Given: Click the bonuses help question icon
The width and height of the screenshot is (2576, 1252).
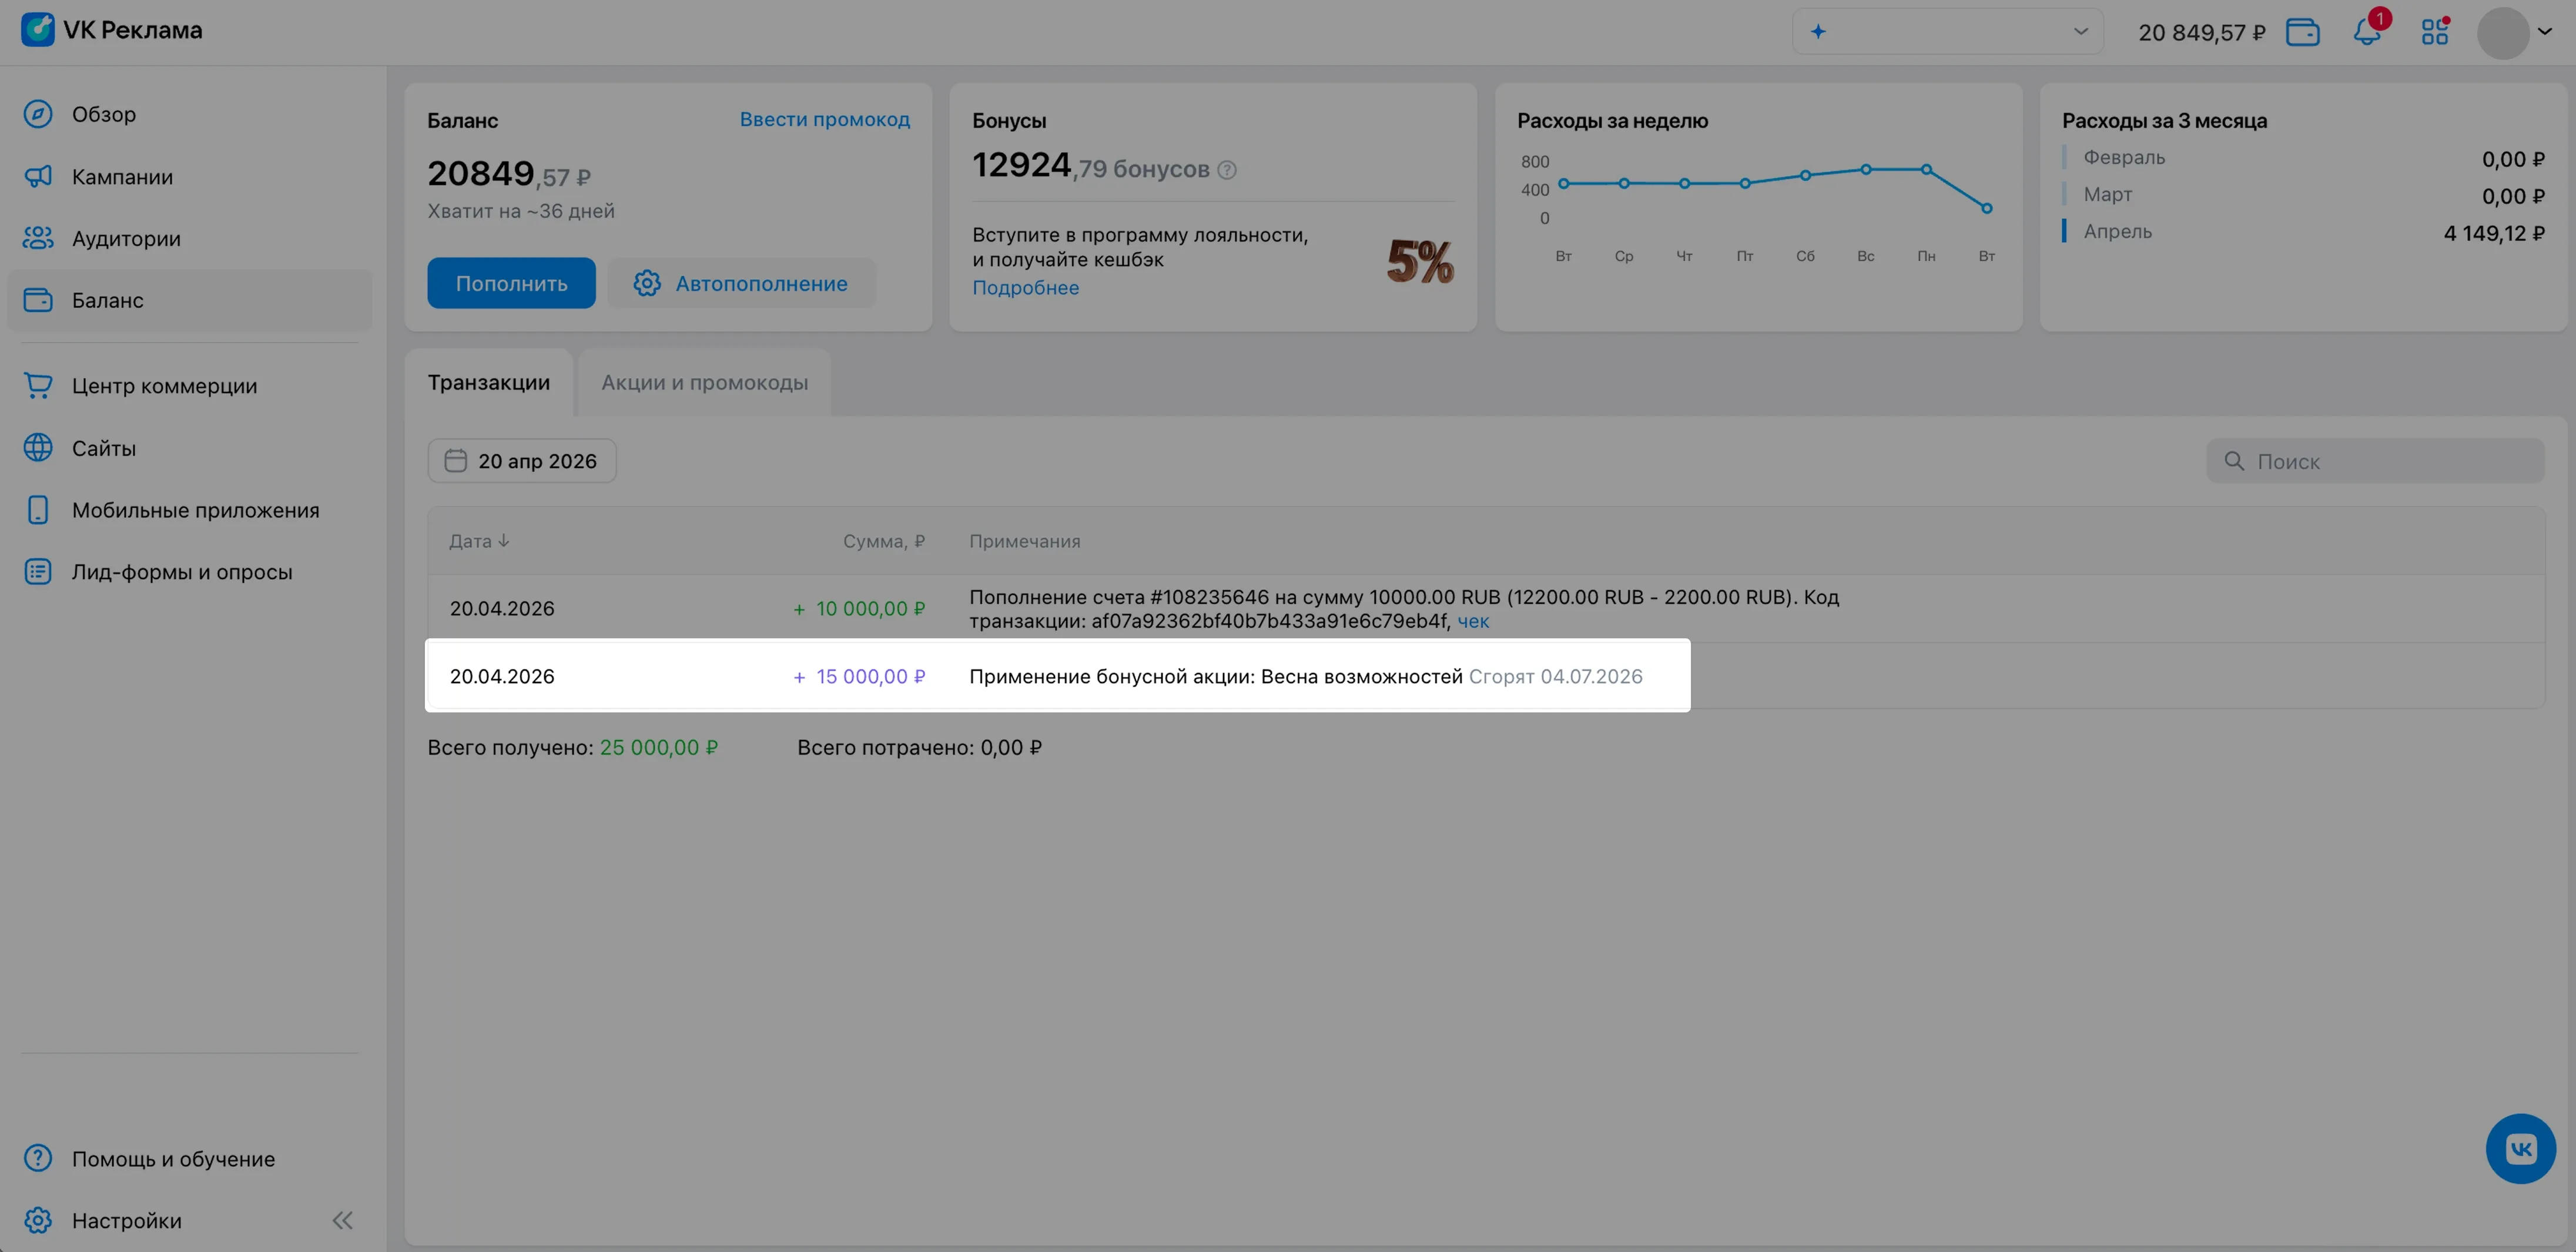Looking at the screenshot, I should click(1227, 170).
